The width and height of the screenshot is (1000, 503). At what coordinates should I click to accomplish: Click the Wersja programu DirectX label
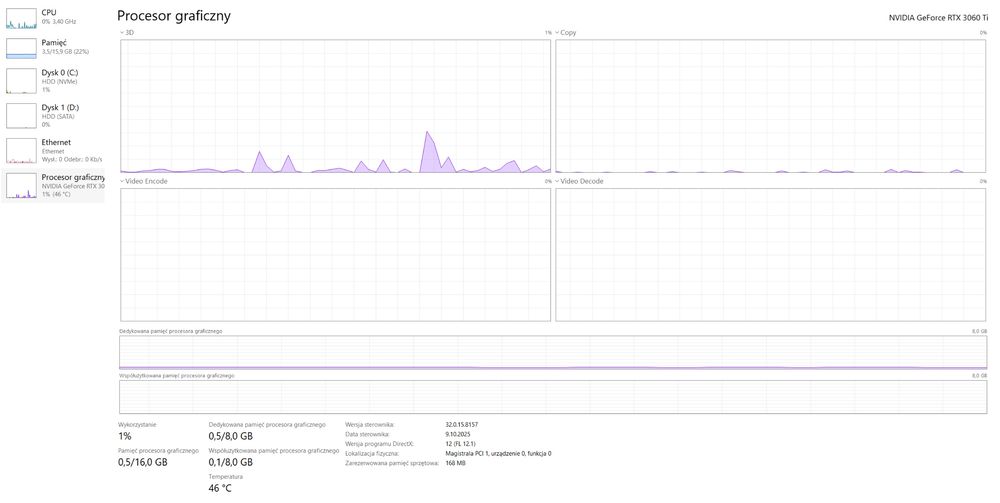(379, 444)
